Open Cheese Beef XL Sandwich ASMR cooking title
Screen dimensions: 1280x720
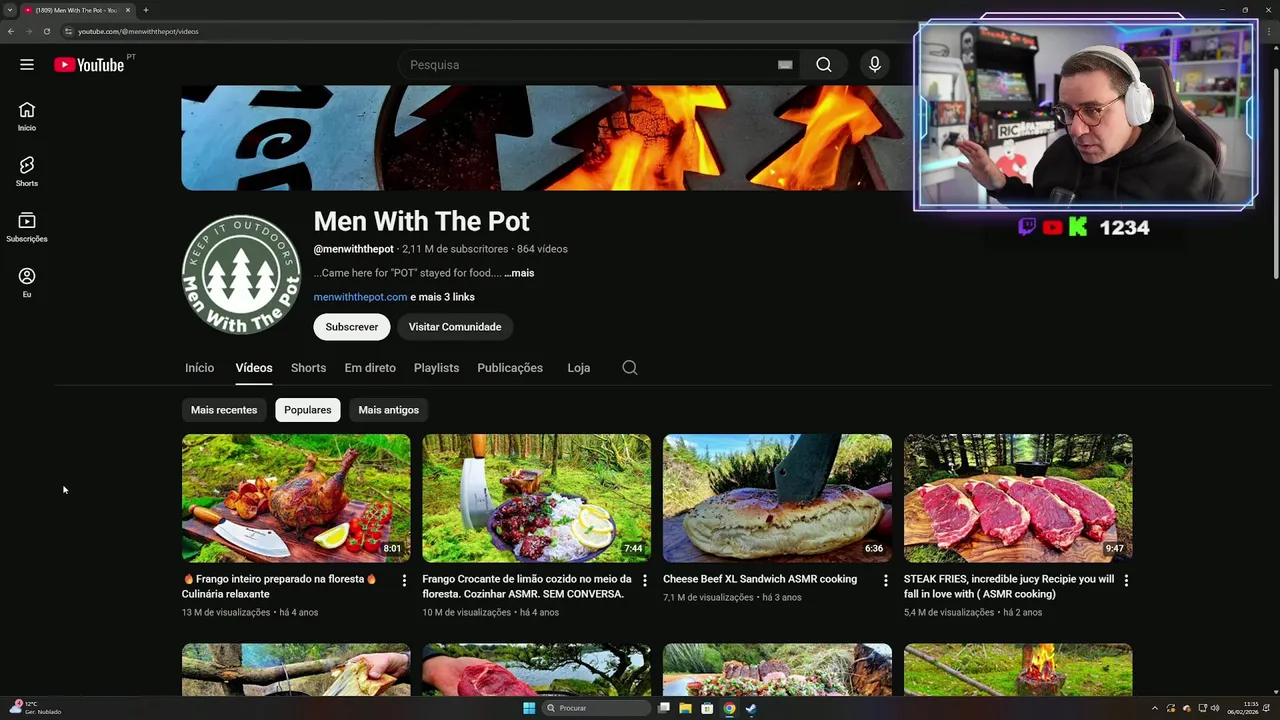click(760, 579)
